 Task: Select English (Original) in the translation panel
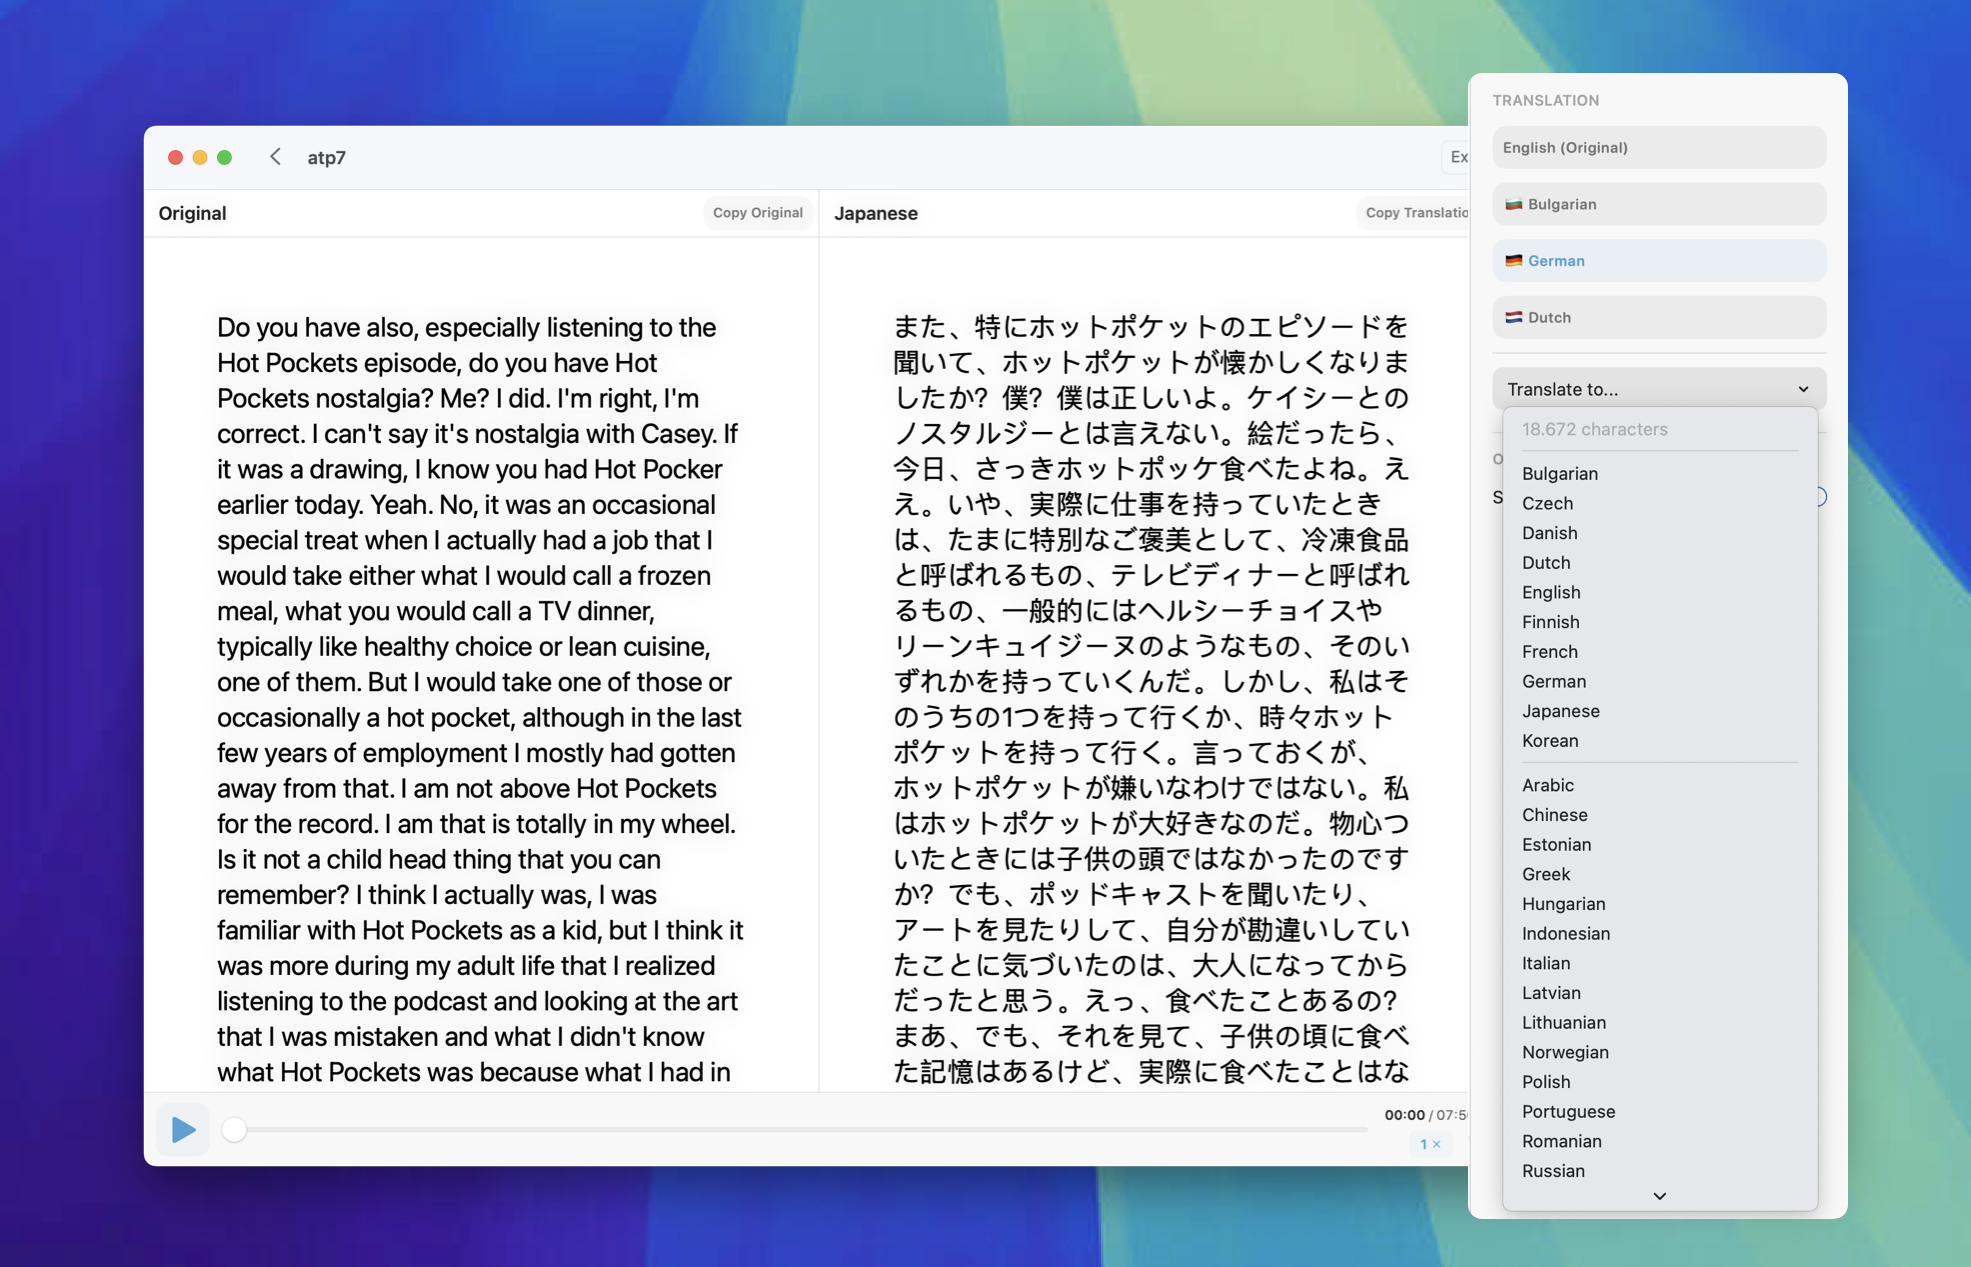pos(1658,147)
